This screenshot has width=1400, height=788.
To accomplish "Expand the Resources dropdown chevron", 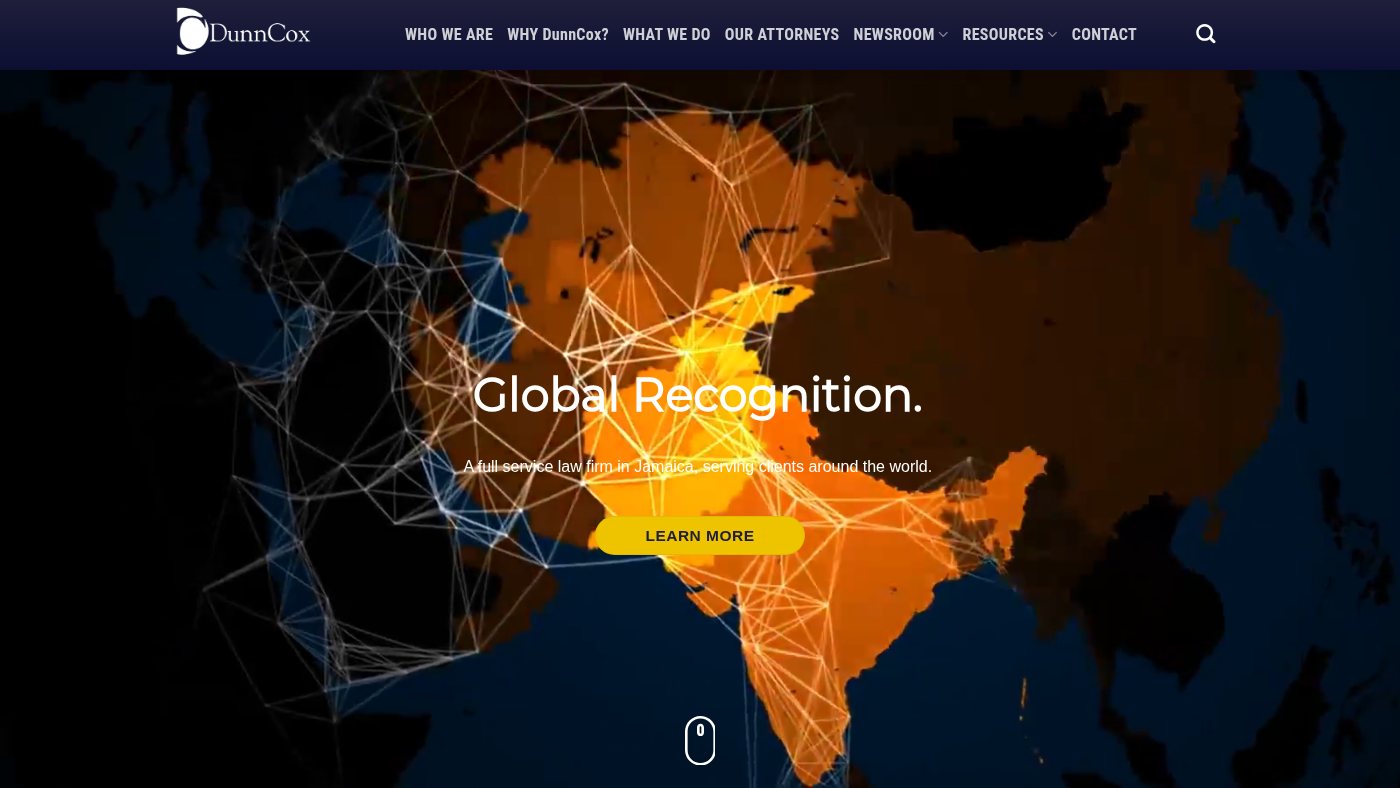I will coord(1052,35).
